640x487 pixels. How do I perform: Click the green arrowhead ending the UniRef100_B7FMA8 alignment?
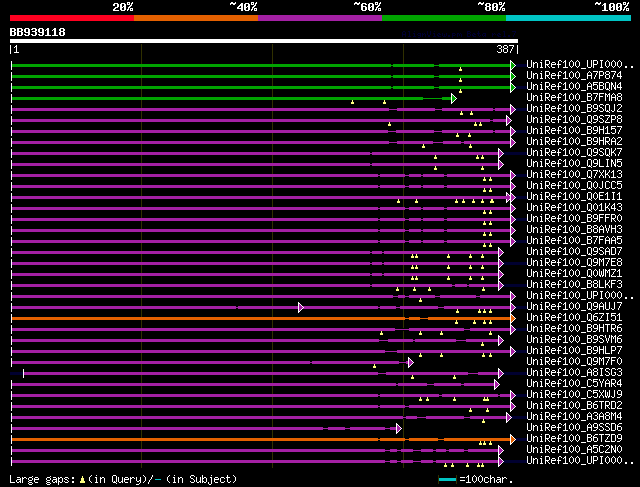click(454, 98)
